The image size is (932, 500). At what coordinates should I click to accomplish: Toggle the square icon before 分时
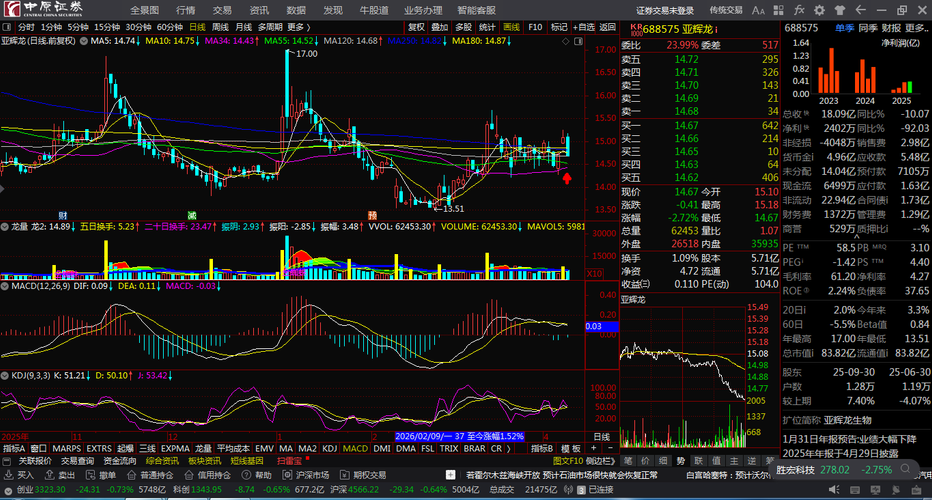[x=7, y=27]
